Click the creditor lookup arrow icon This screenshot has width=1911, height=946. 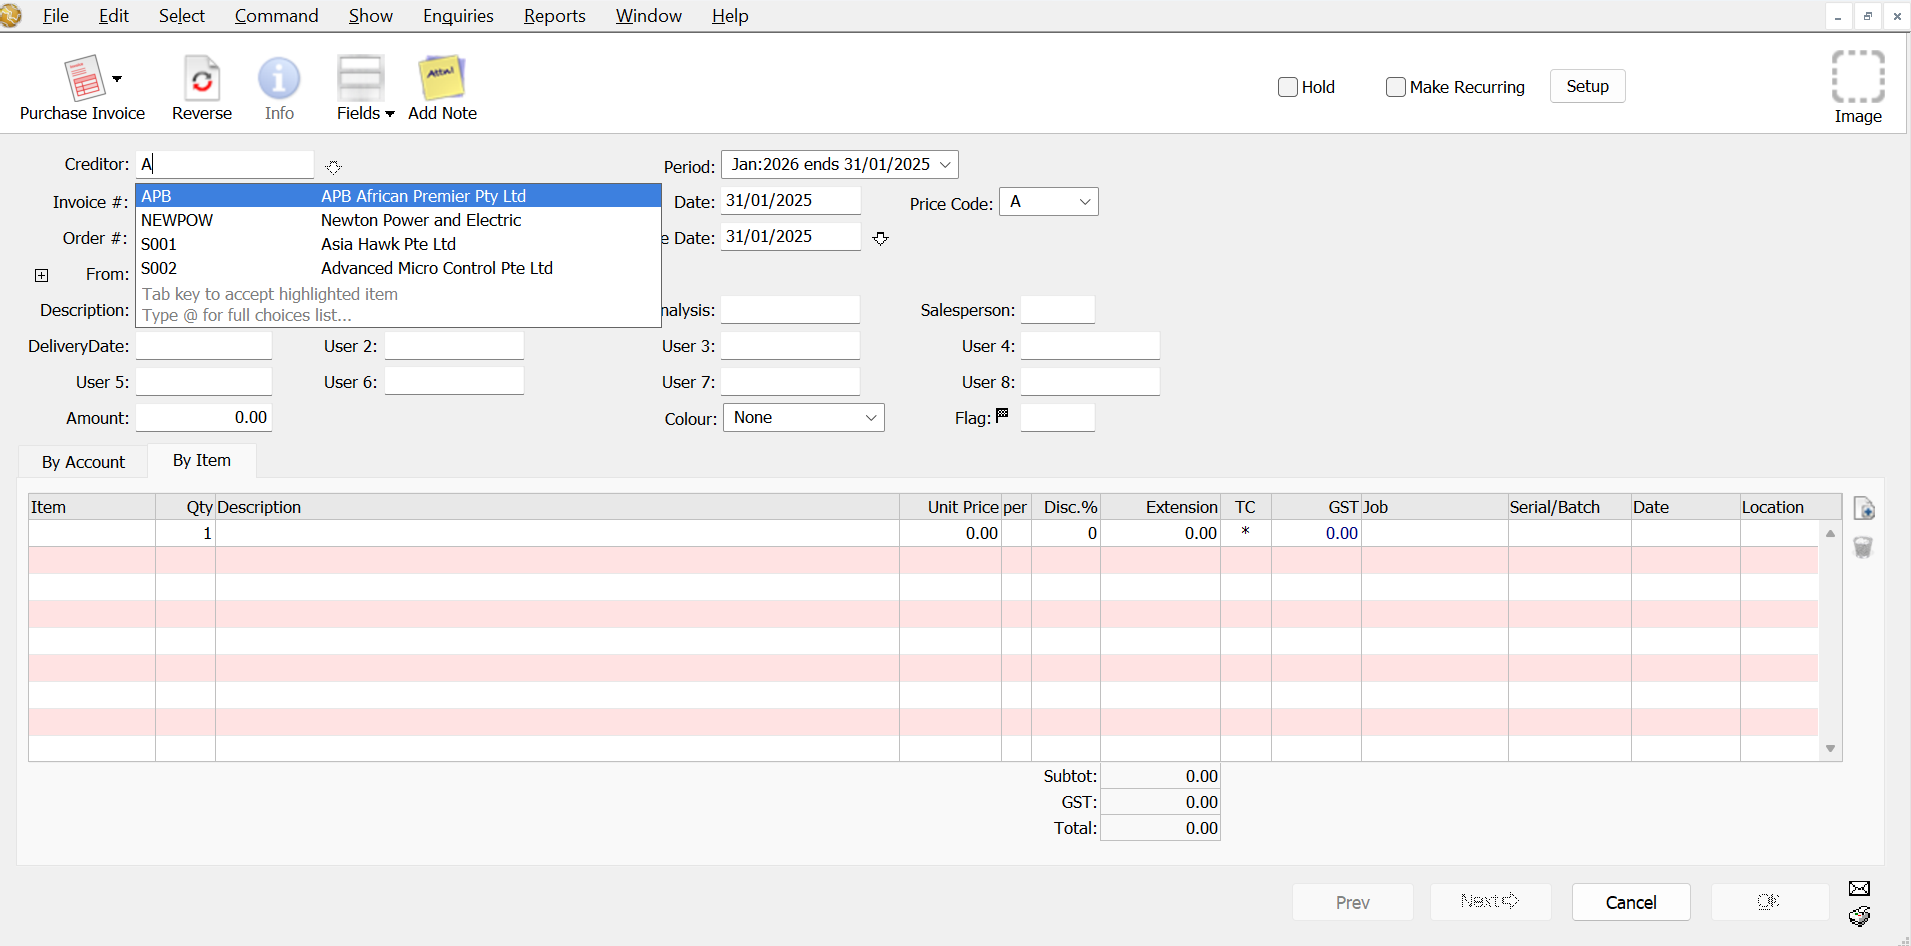tap(333, 167)
